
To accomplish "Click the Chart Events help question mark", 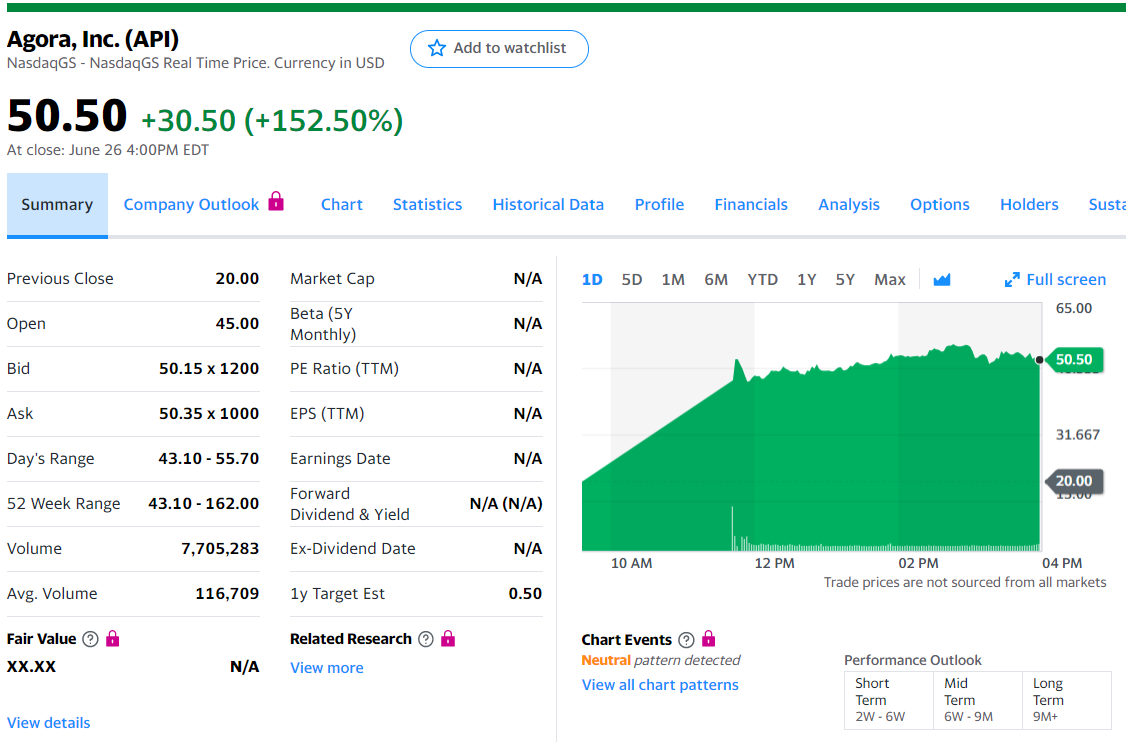I will click(687, 639).
